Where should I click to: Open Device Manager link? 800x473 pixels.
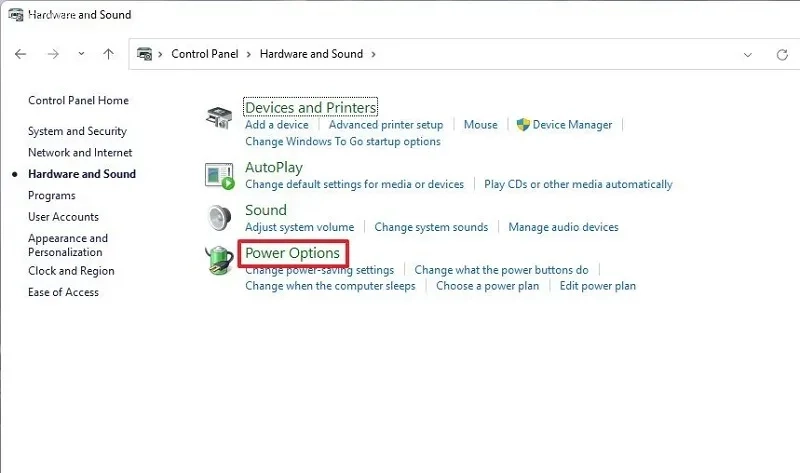click(x=572, y=125)
